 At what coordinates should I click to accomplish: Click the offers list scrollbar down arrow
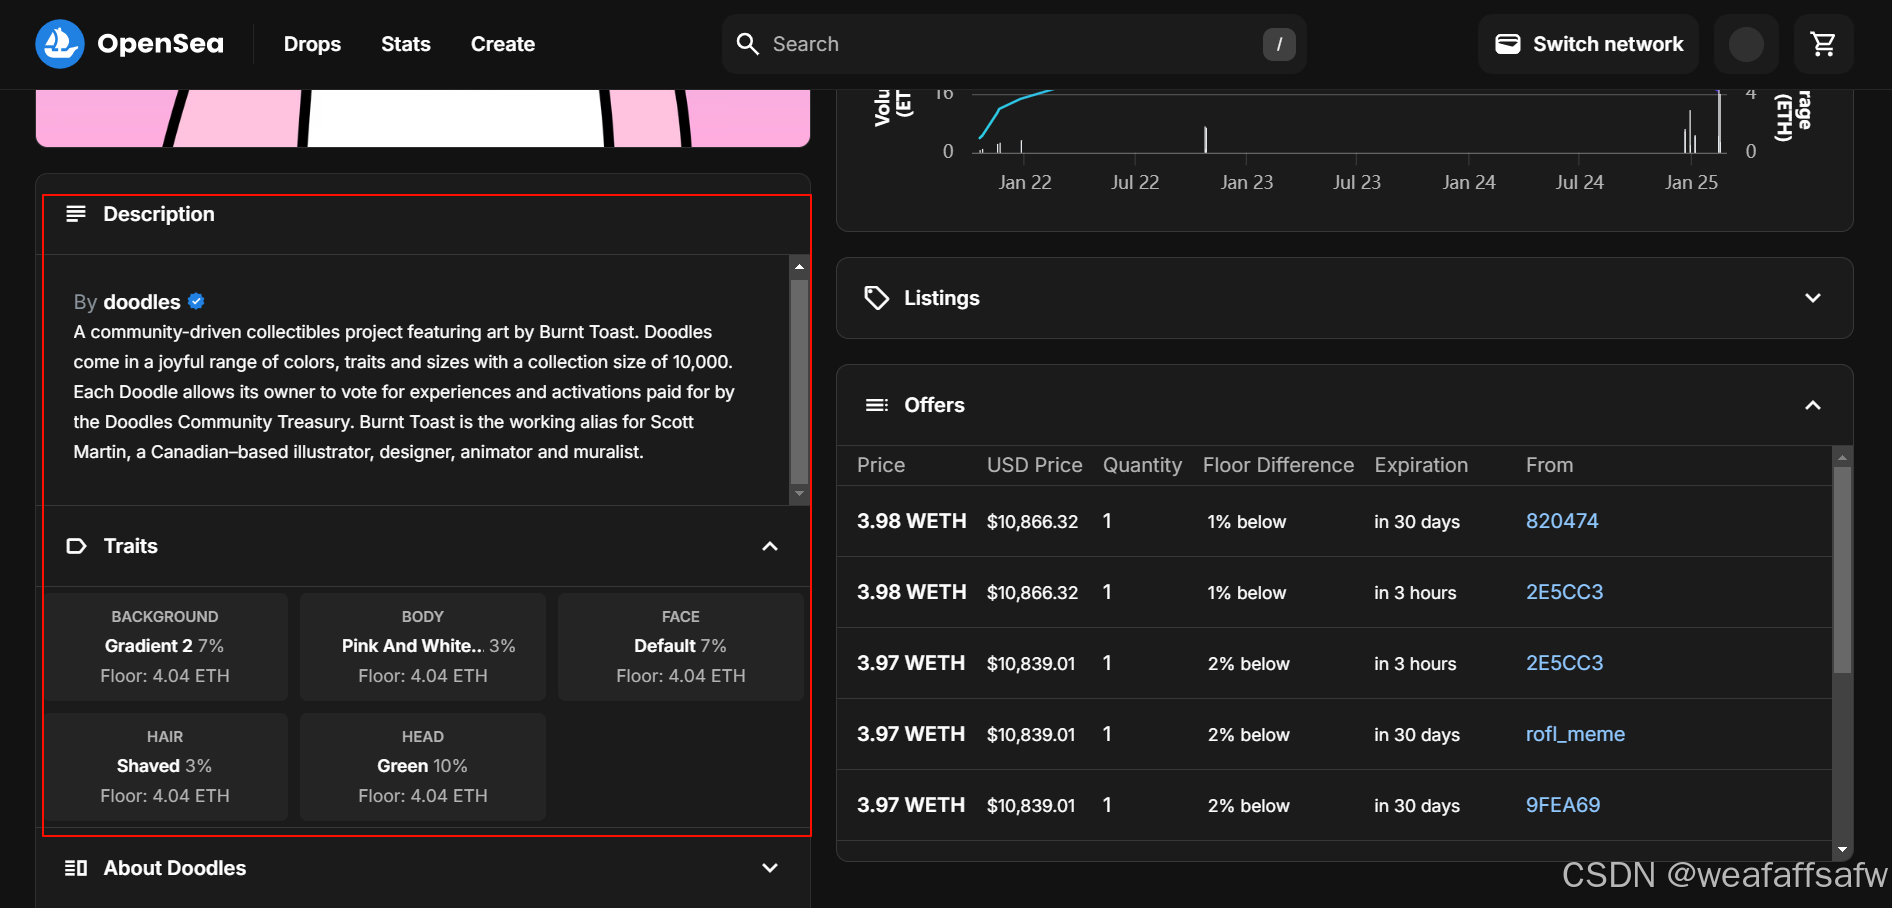pos(1842,850)
